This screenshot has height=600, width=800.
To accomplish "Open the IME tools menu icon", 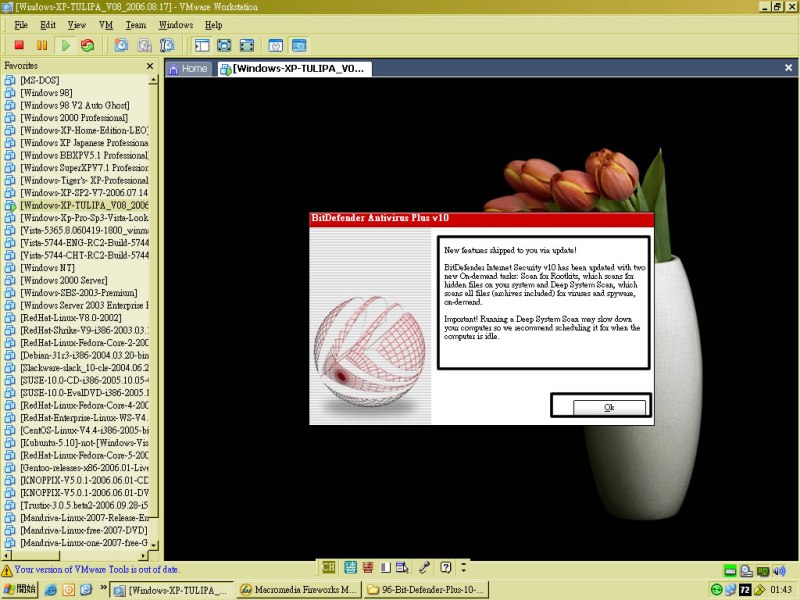I will click(402, 567).
